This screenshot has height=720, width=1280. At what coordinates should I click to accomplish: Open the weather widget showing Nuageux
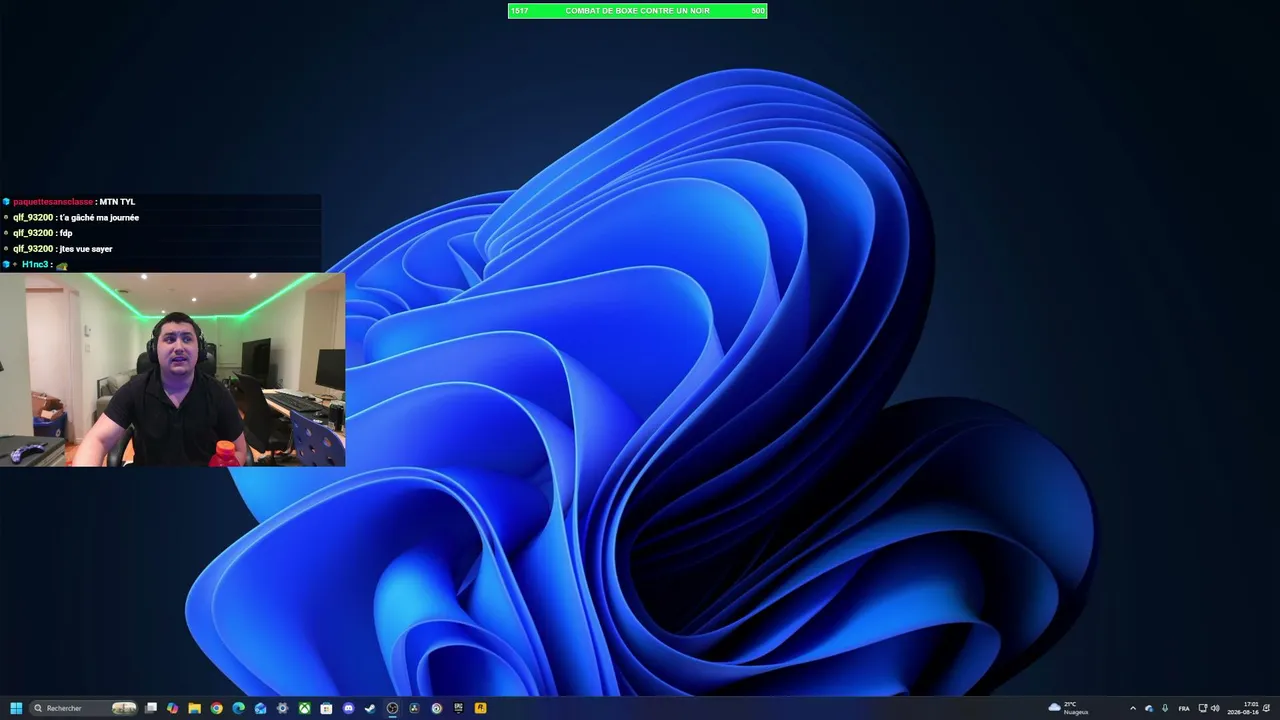[1068, 708]
